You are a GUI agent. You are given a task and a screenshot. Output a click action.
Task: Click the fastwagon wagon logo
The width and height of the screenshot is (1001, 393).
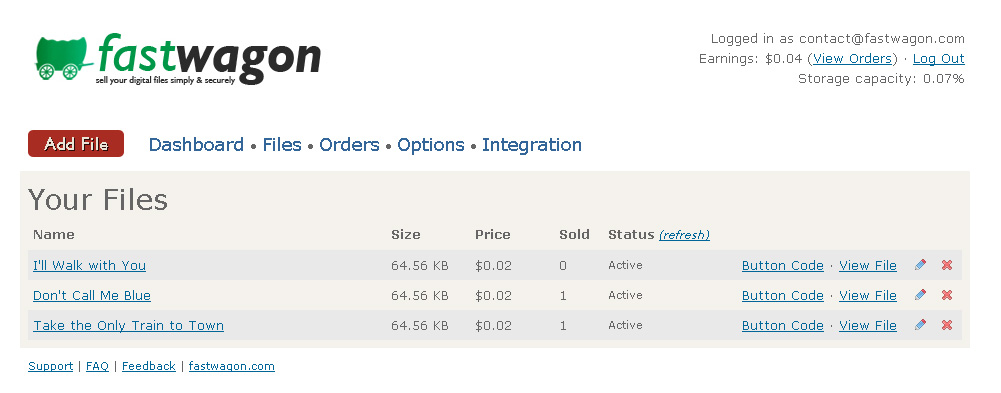(177, 59)
